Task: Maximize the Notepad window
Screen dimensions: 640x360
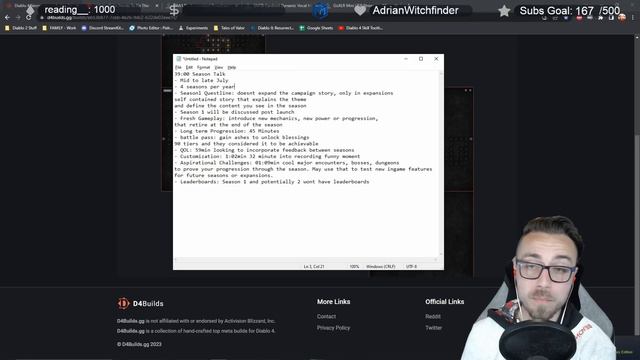Action: click(421, 59)
